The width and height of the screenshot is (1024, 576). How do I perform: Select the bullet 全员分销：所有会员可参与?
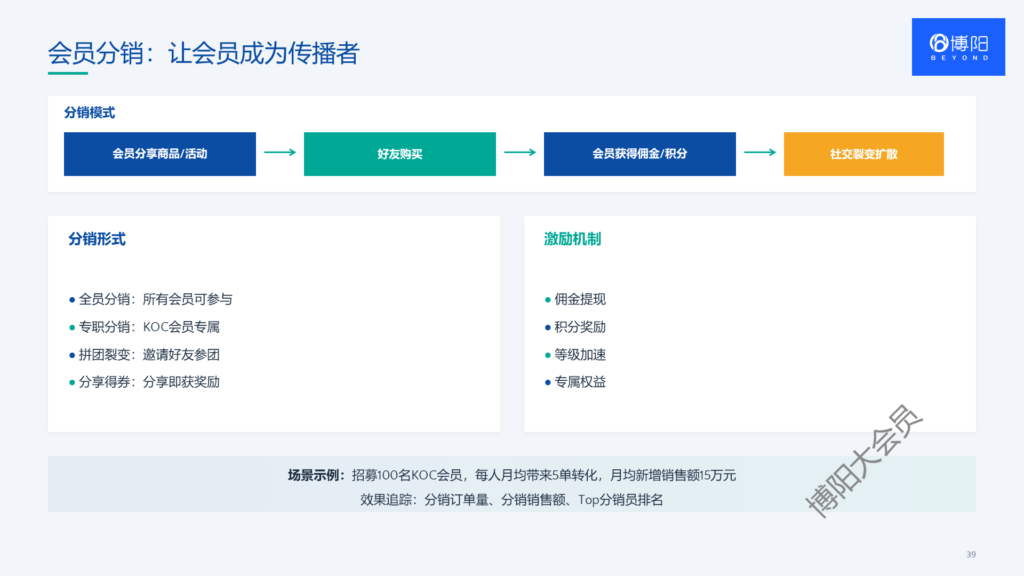pyautogui.click(x=151, y=299)
